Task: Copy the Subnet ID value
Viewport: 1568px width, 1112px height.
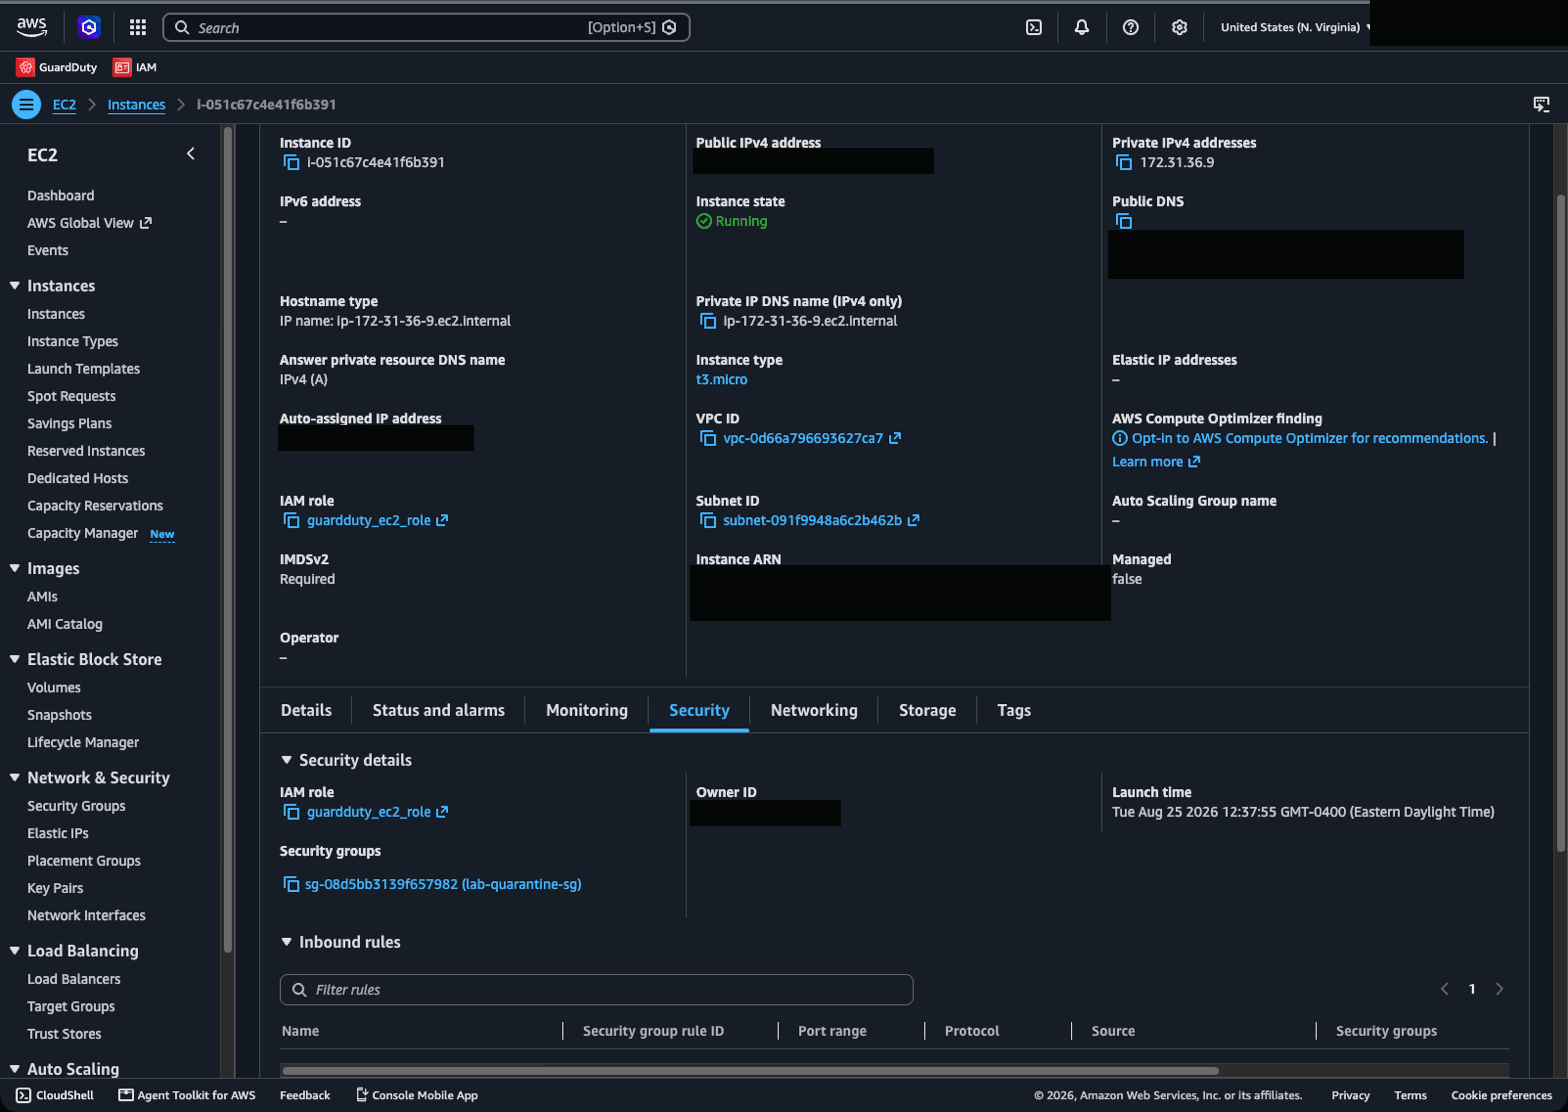Action: 708,520
